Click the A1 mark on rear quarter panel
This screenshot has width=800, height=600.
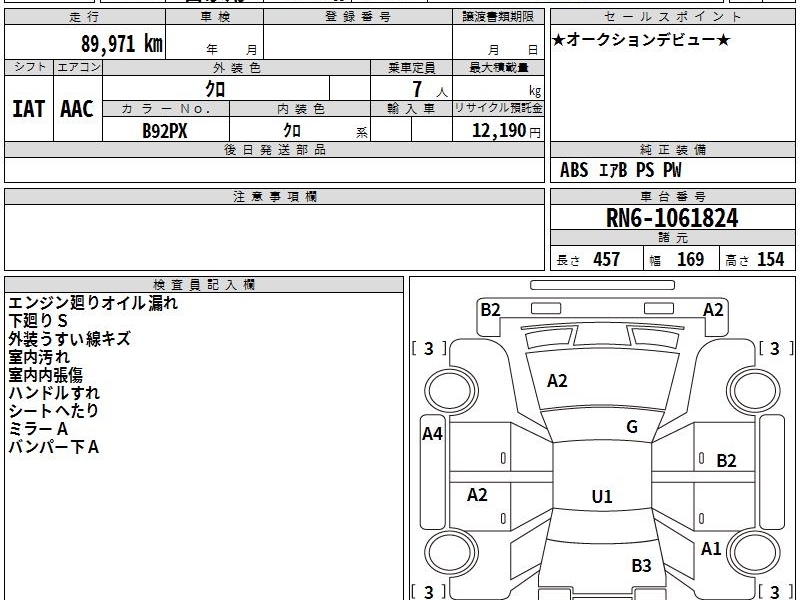tap(711, 549)
